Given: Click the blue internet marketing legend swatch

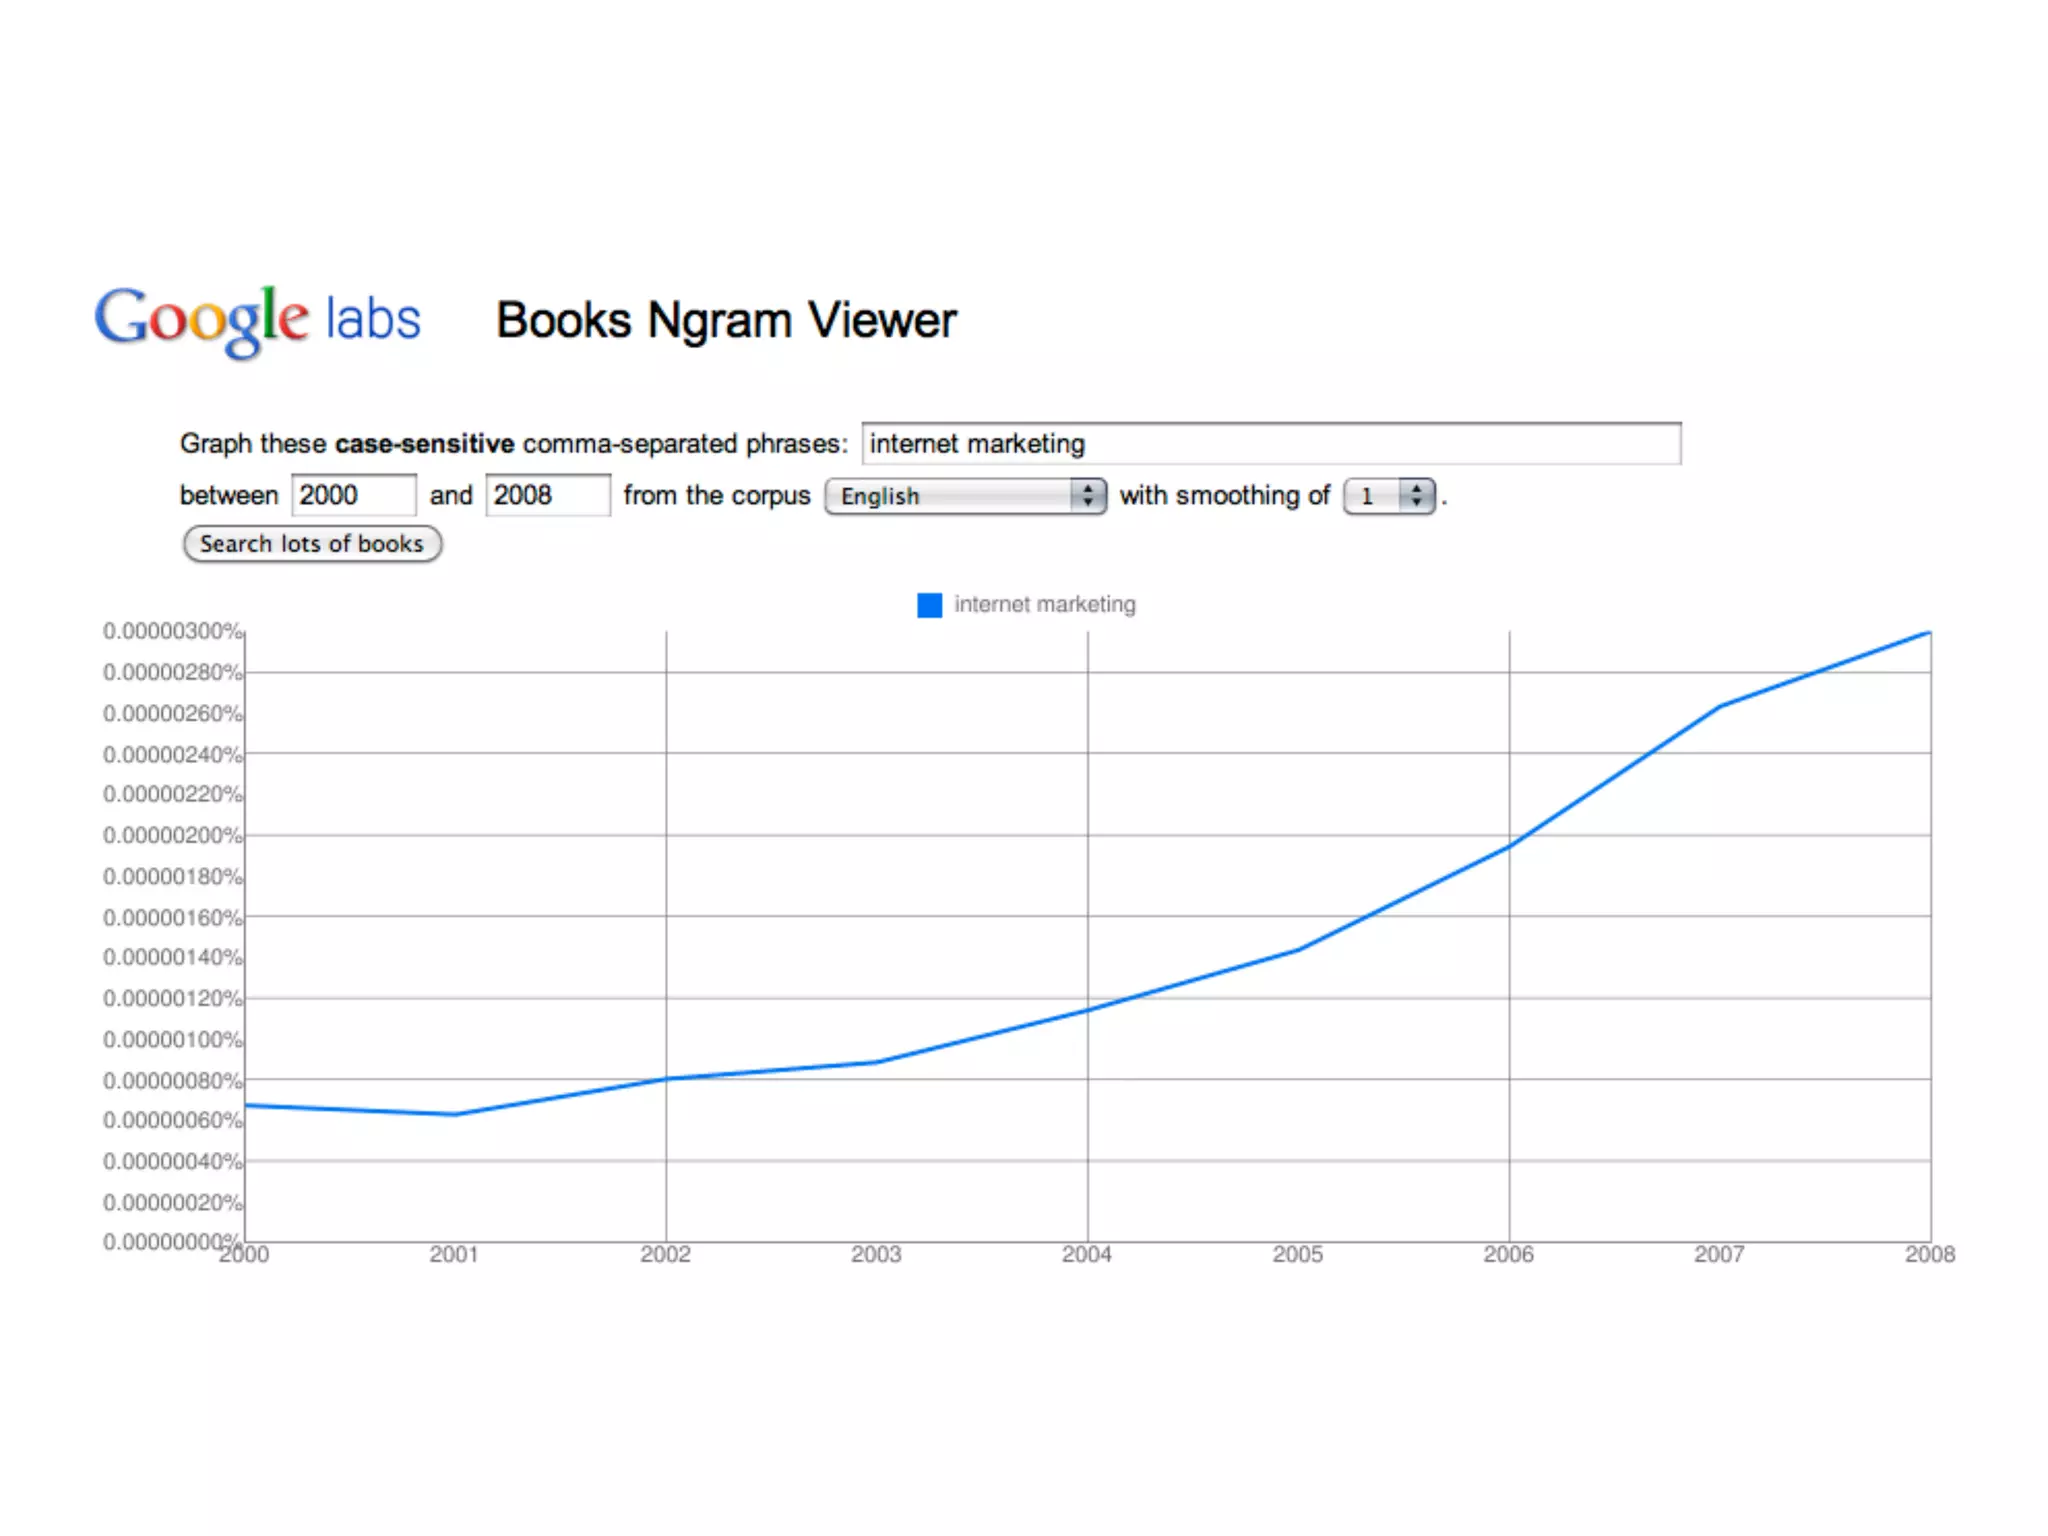Looking at the screenshot, I should [929, 605].
